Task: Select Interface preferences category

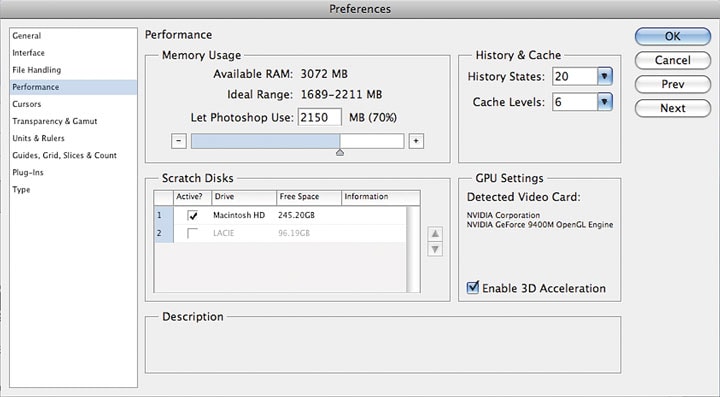Action: [73, 53]
